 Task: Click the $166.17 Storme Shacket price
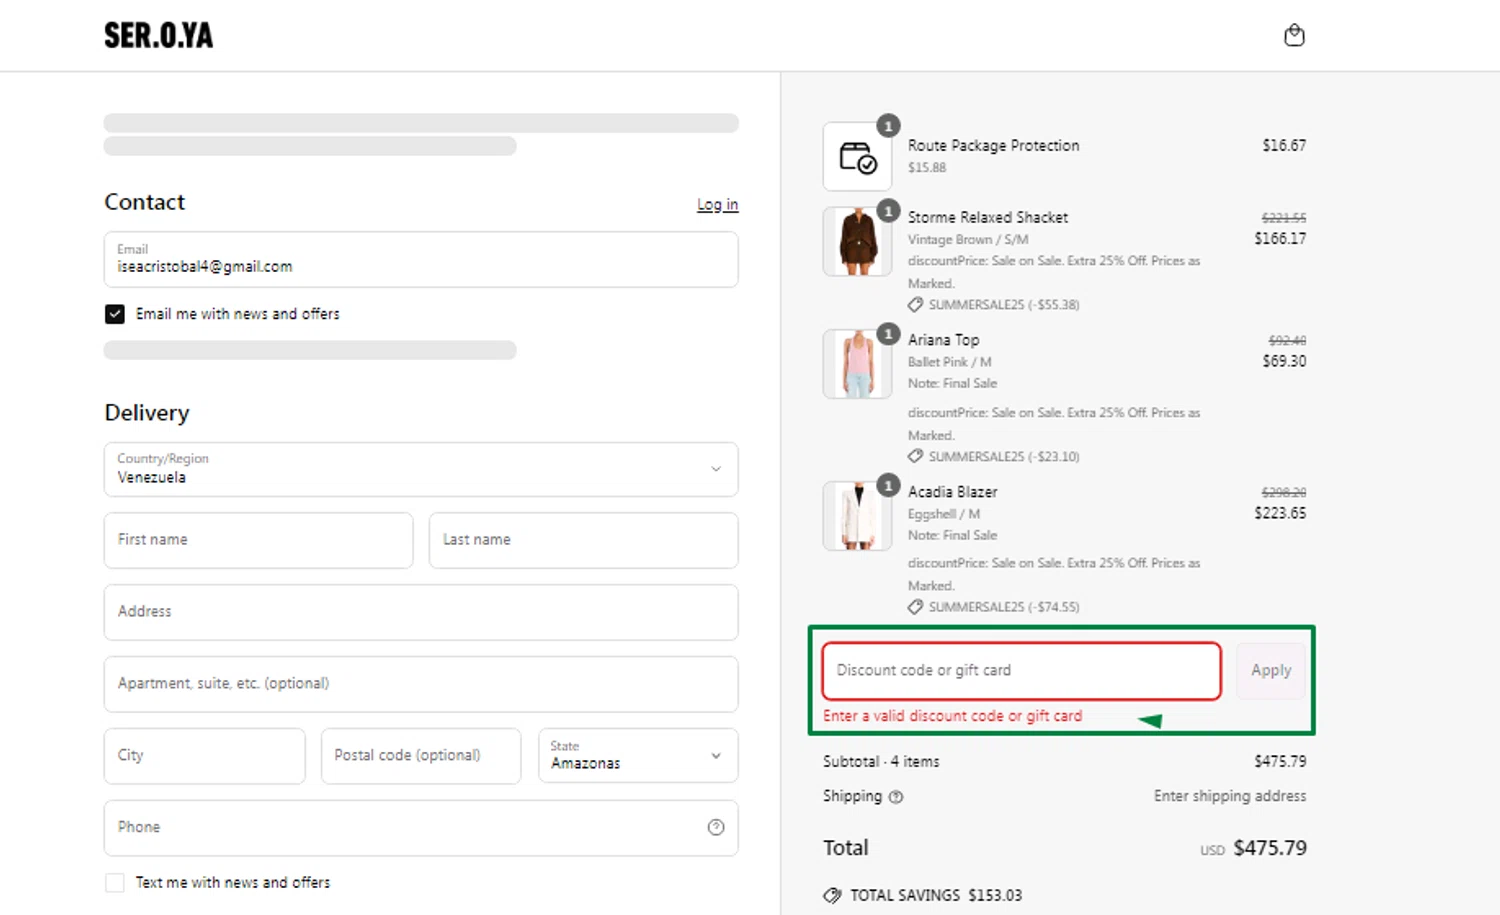click(x=1280, y=238)
